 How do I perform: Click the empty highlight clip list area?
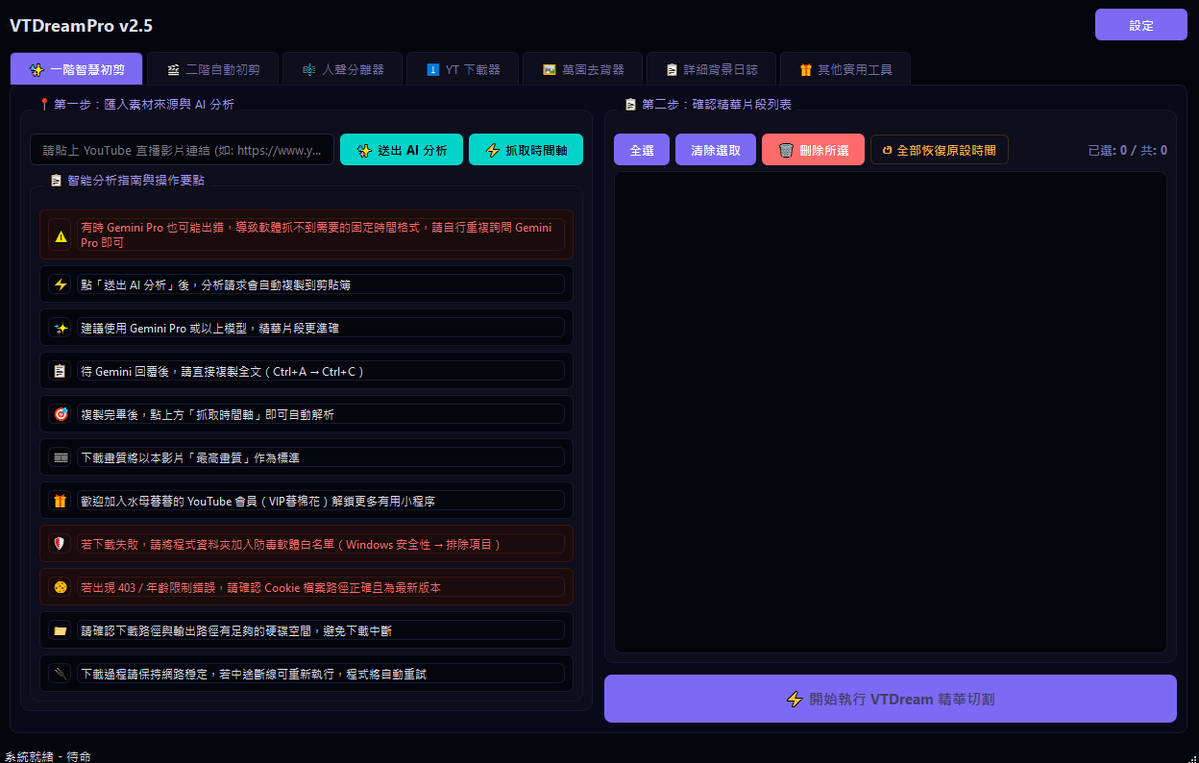pos(890,412)
